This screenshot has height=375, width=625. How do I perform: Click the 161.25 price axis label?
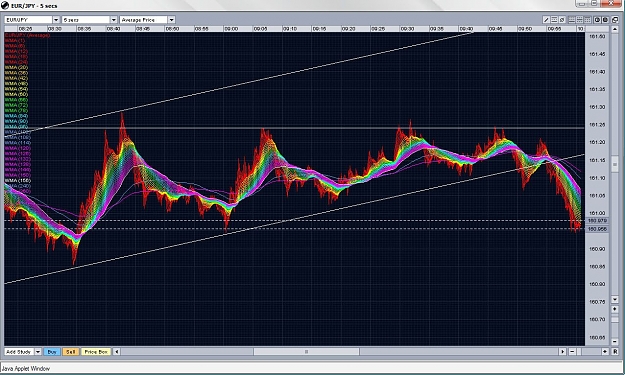tap(597, 125)
